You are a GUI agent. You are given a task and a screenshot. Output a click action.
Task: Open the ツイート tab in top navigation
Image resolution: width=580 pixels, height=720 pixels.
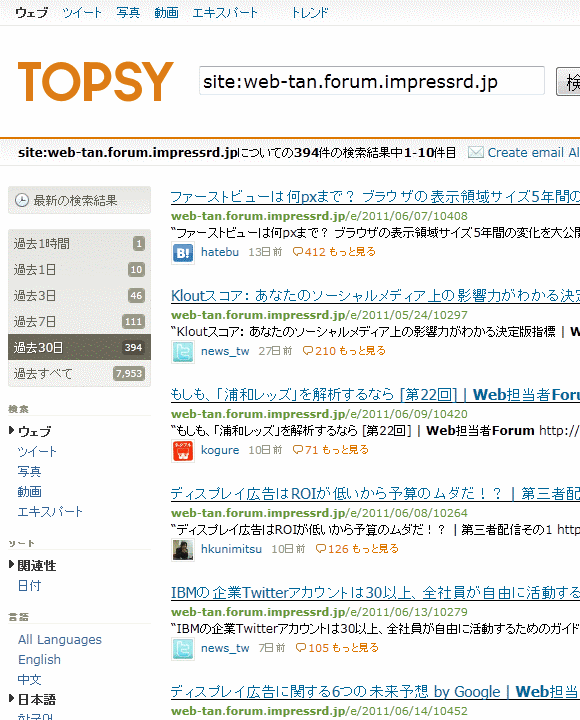82,13
